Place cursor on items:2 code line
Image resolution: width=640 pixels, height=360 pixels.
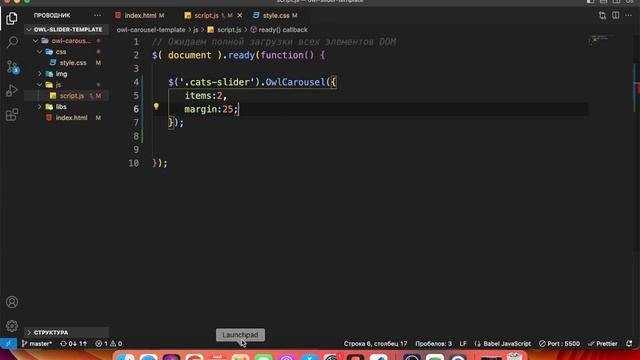tap(205, 96)
